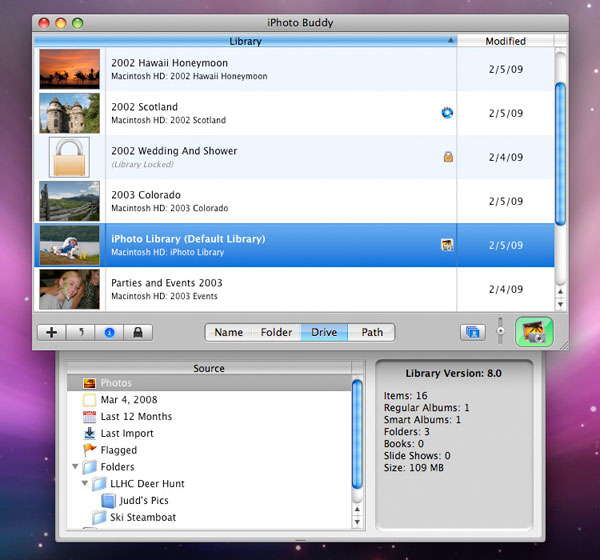600x560 pixels.
Task: Select Ski Steamboat label in Source
Action: click(x=143, y=518)
